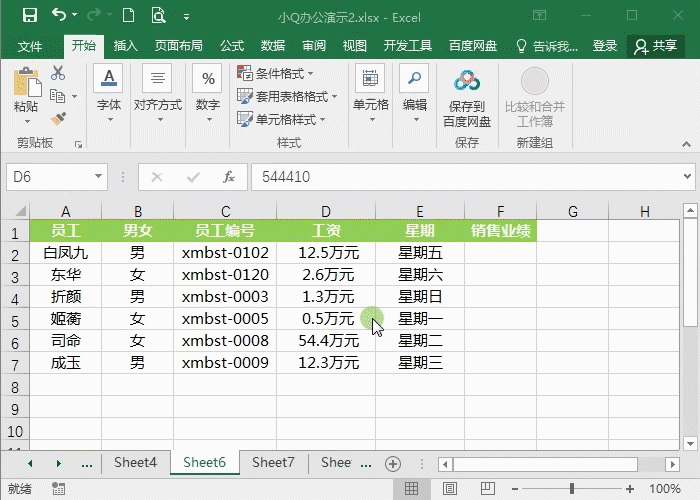Switch to the Sheet7 tab

[273, 462]
